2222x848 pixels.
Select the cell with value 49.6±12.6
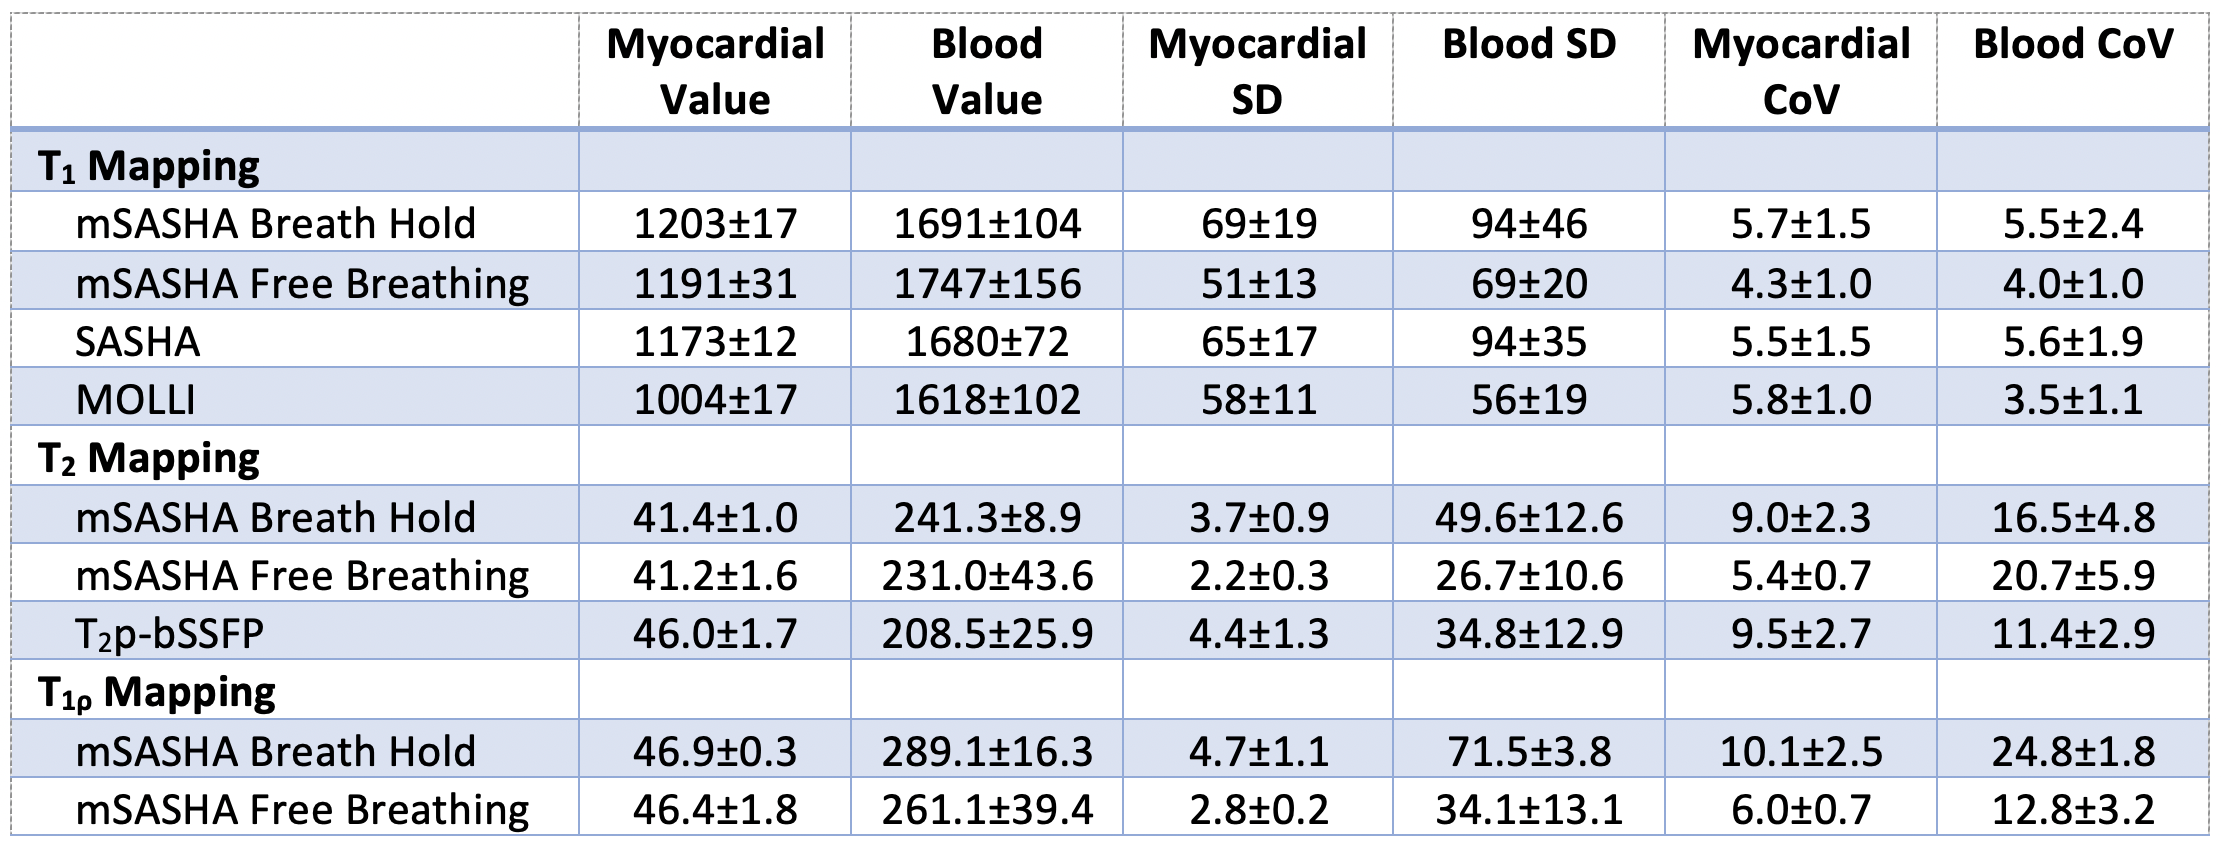pos(1529,517)
